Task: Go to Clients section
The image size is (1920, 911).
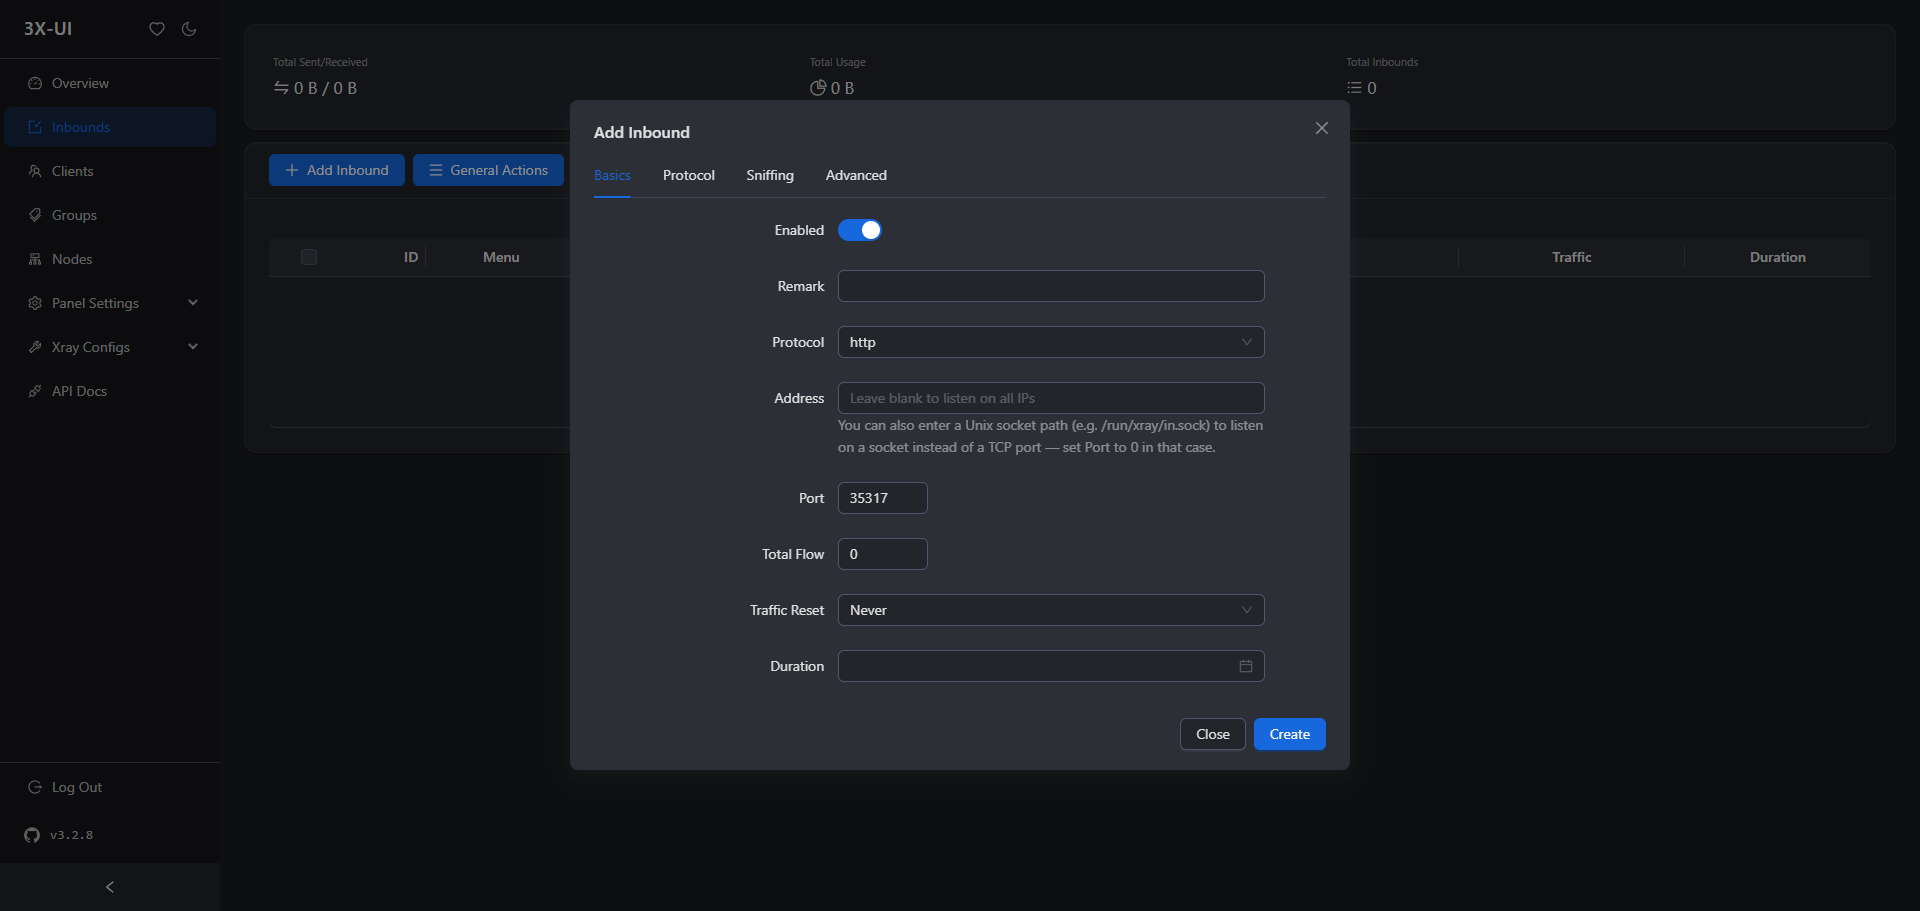Action: (x=110, y=171)
